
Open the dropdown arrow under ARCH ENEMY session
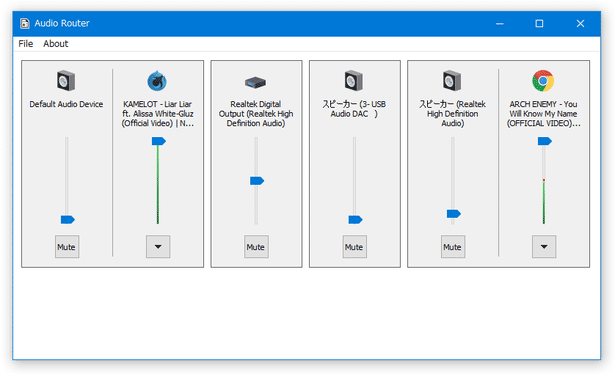[544, 247]
